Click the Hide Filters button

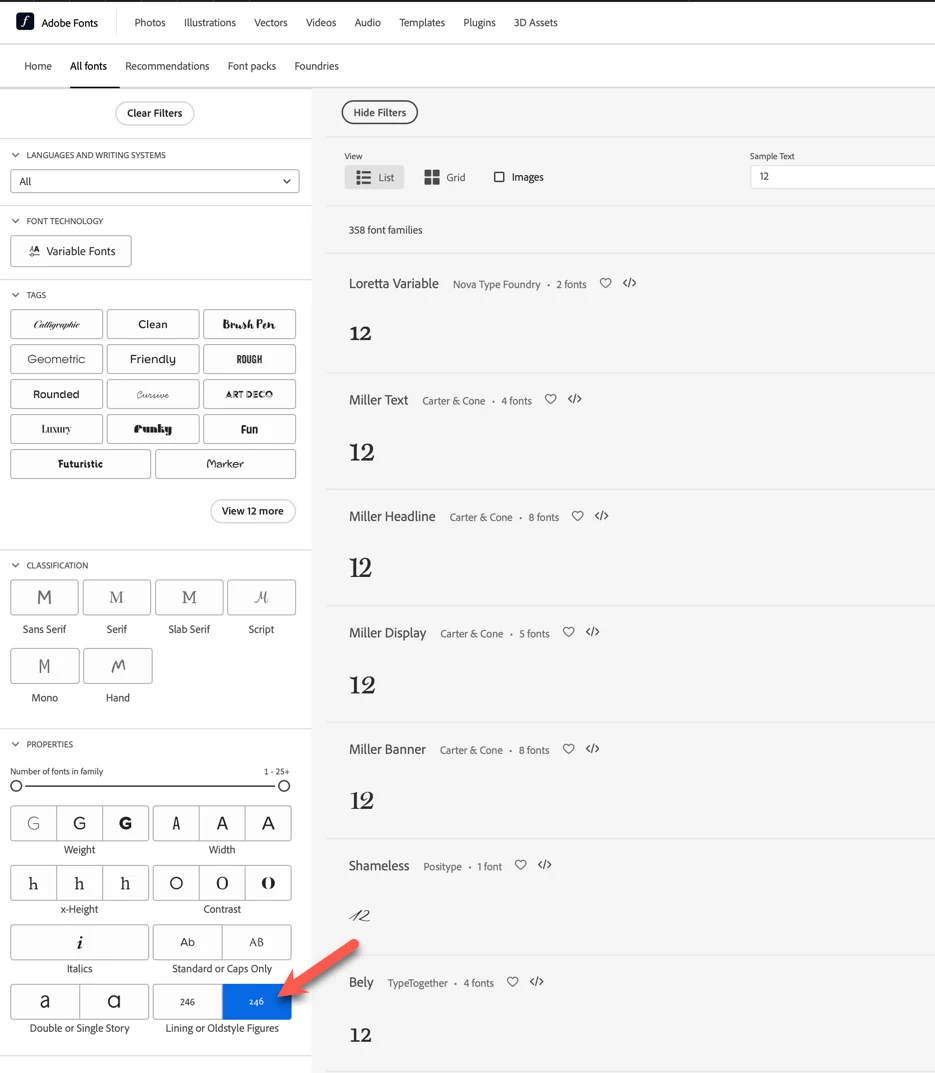coord(380,112)
